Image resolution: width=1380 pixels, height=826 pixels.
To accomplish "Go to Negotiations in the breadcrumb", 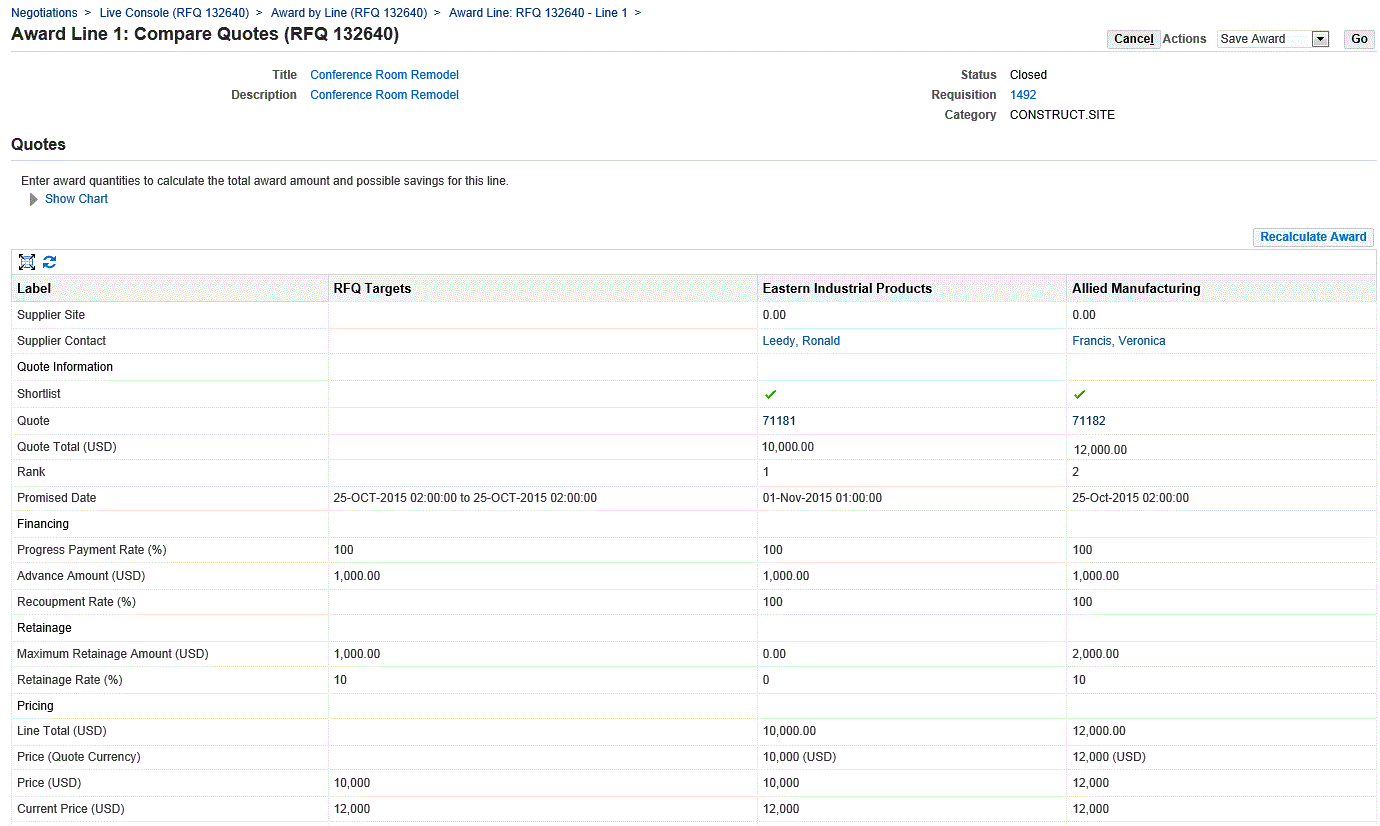I will 44,13.
